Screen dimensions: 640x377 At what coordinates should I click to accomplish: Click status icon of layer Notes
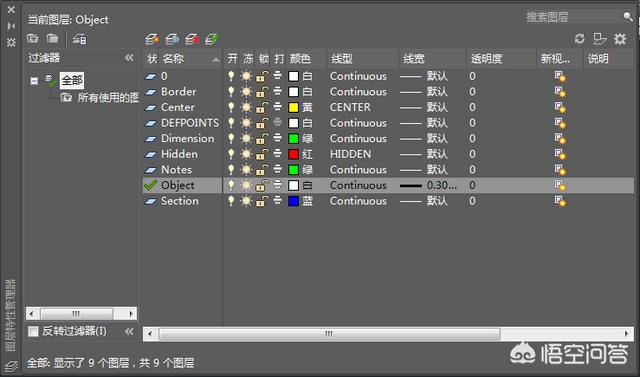151,170
